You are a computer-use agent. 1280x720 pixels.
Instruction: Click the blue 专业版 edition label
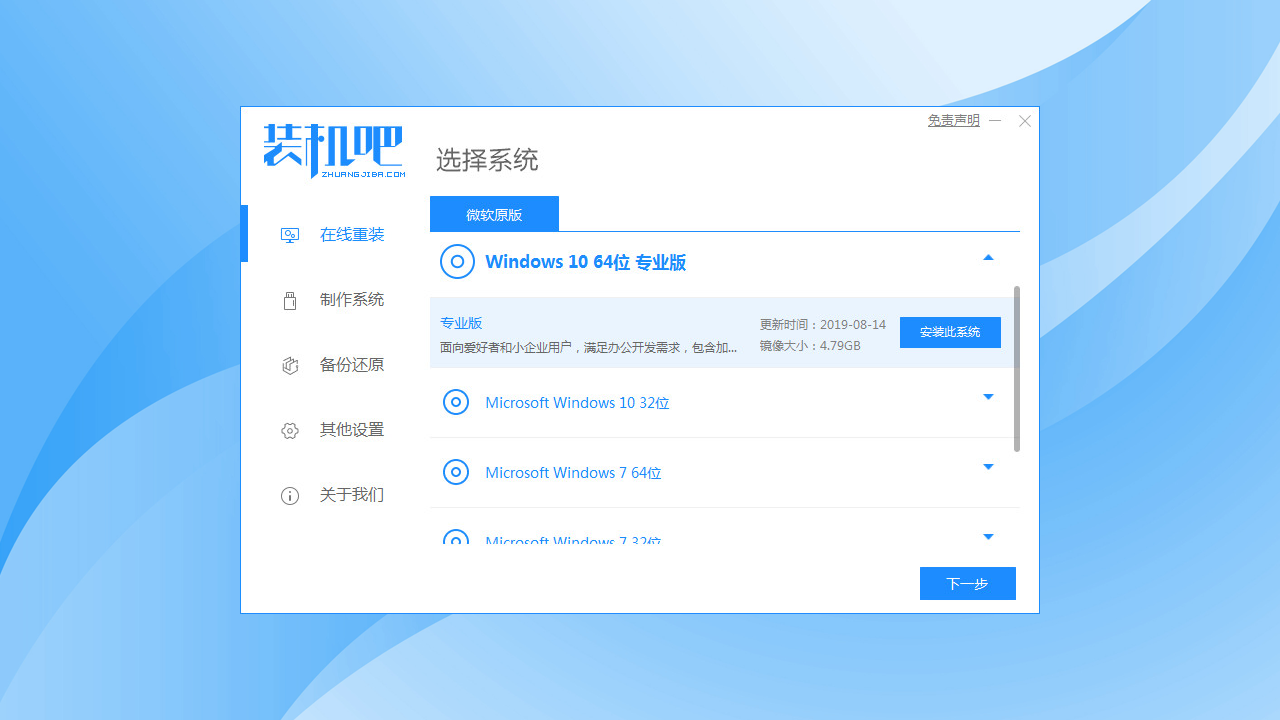pos(461,323)
